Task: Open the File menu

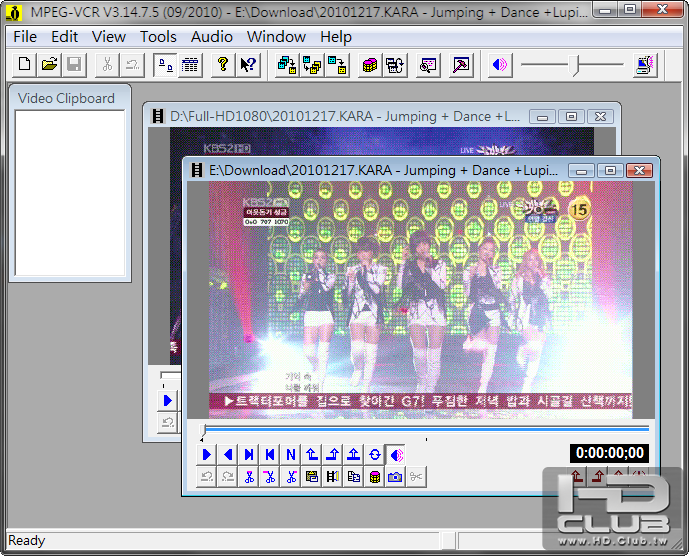Action: (x=25, y=37)
